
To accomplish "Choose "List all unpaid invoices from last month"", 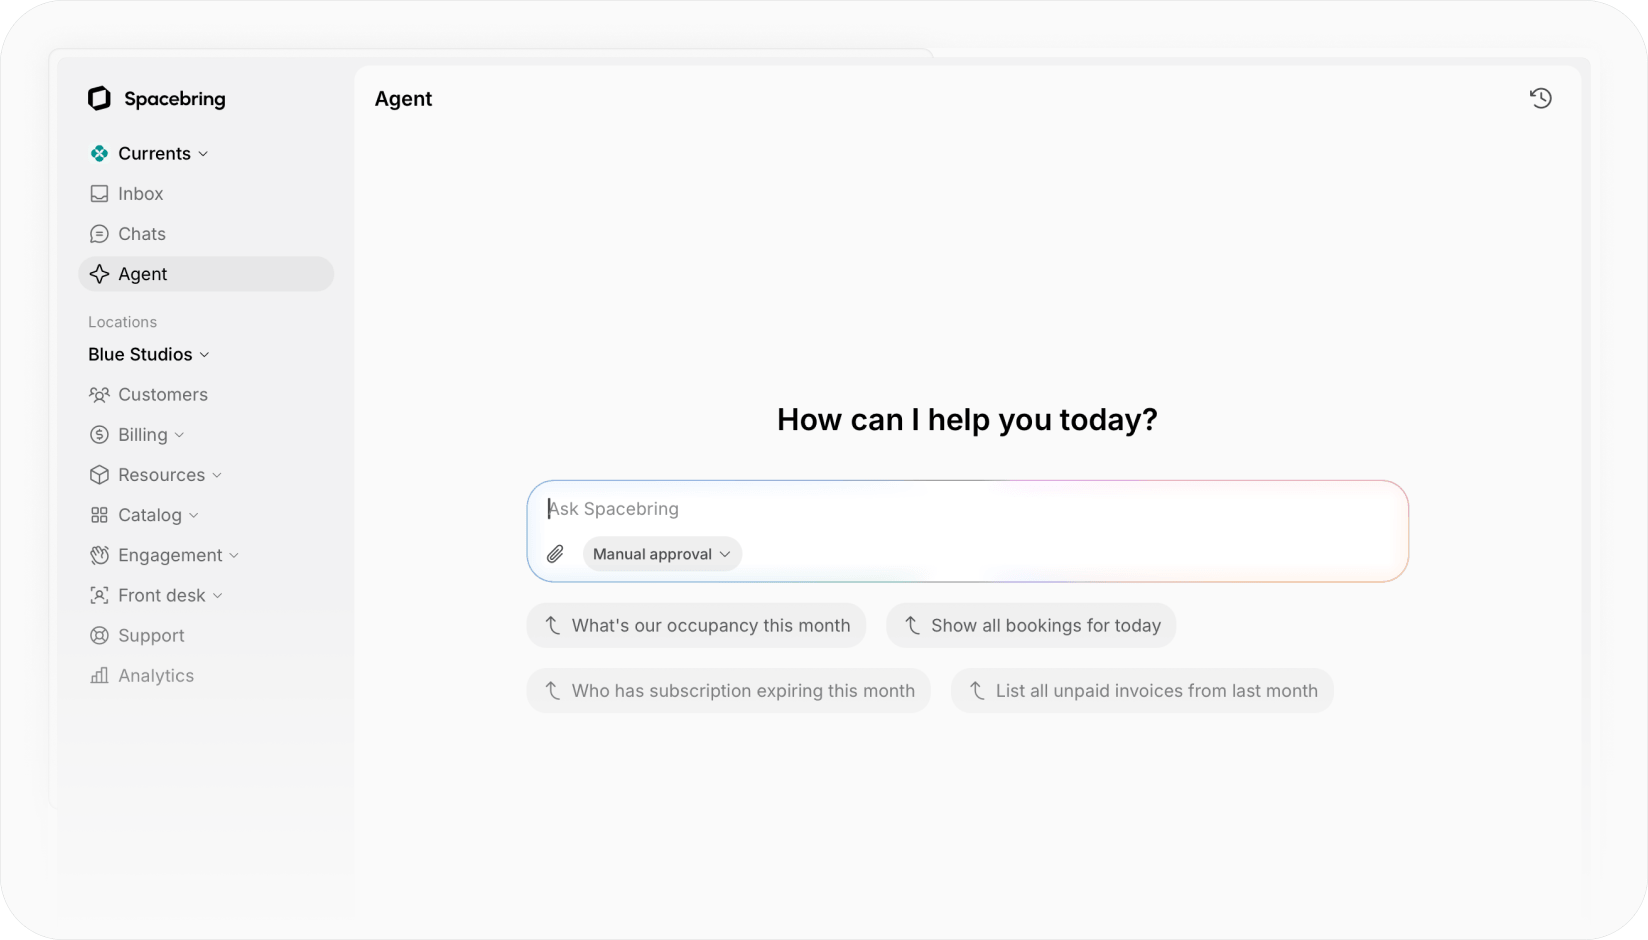I will coord(1142,691).
